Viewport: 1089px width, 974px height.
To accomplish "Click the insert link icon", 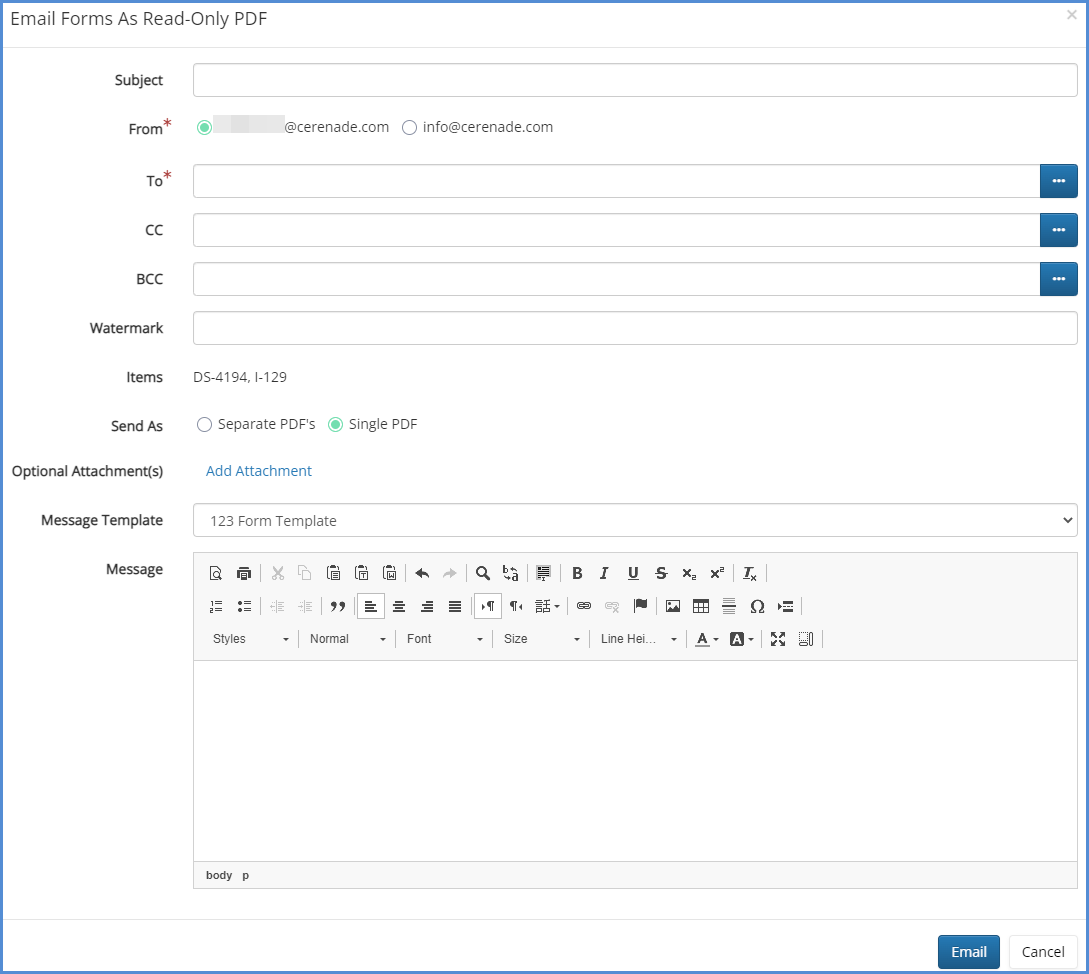I will [584, 606].
